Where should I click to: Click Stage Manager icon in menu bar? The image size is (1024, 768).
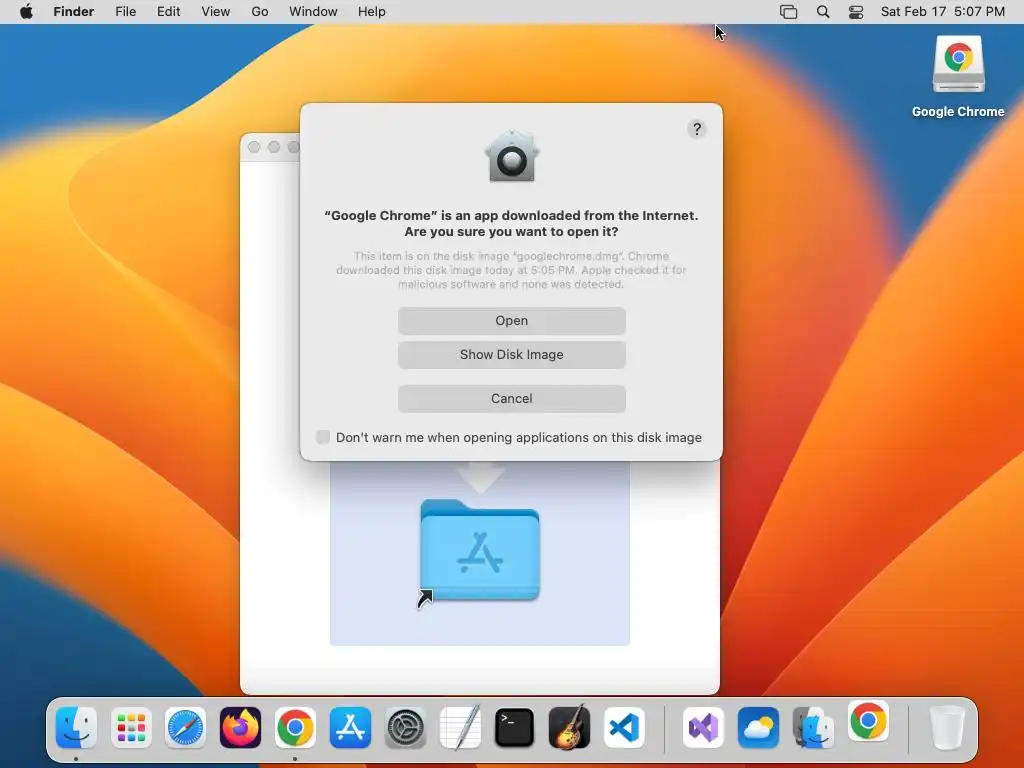tap(788, 12)
